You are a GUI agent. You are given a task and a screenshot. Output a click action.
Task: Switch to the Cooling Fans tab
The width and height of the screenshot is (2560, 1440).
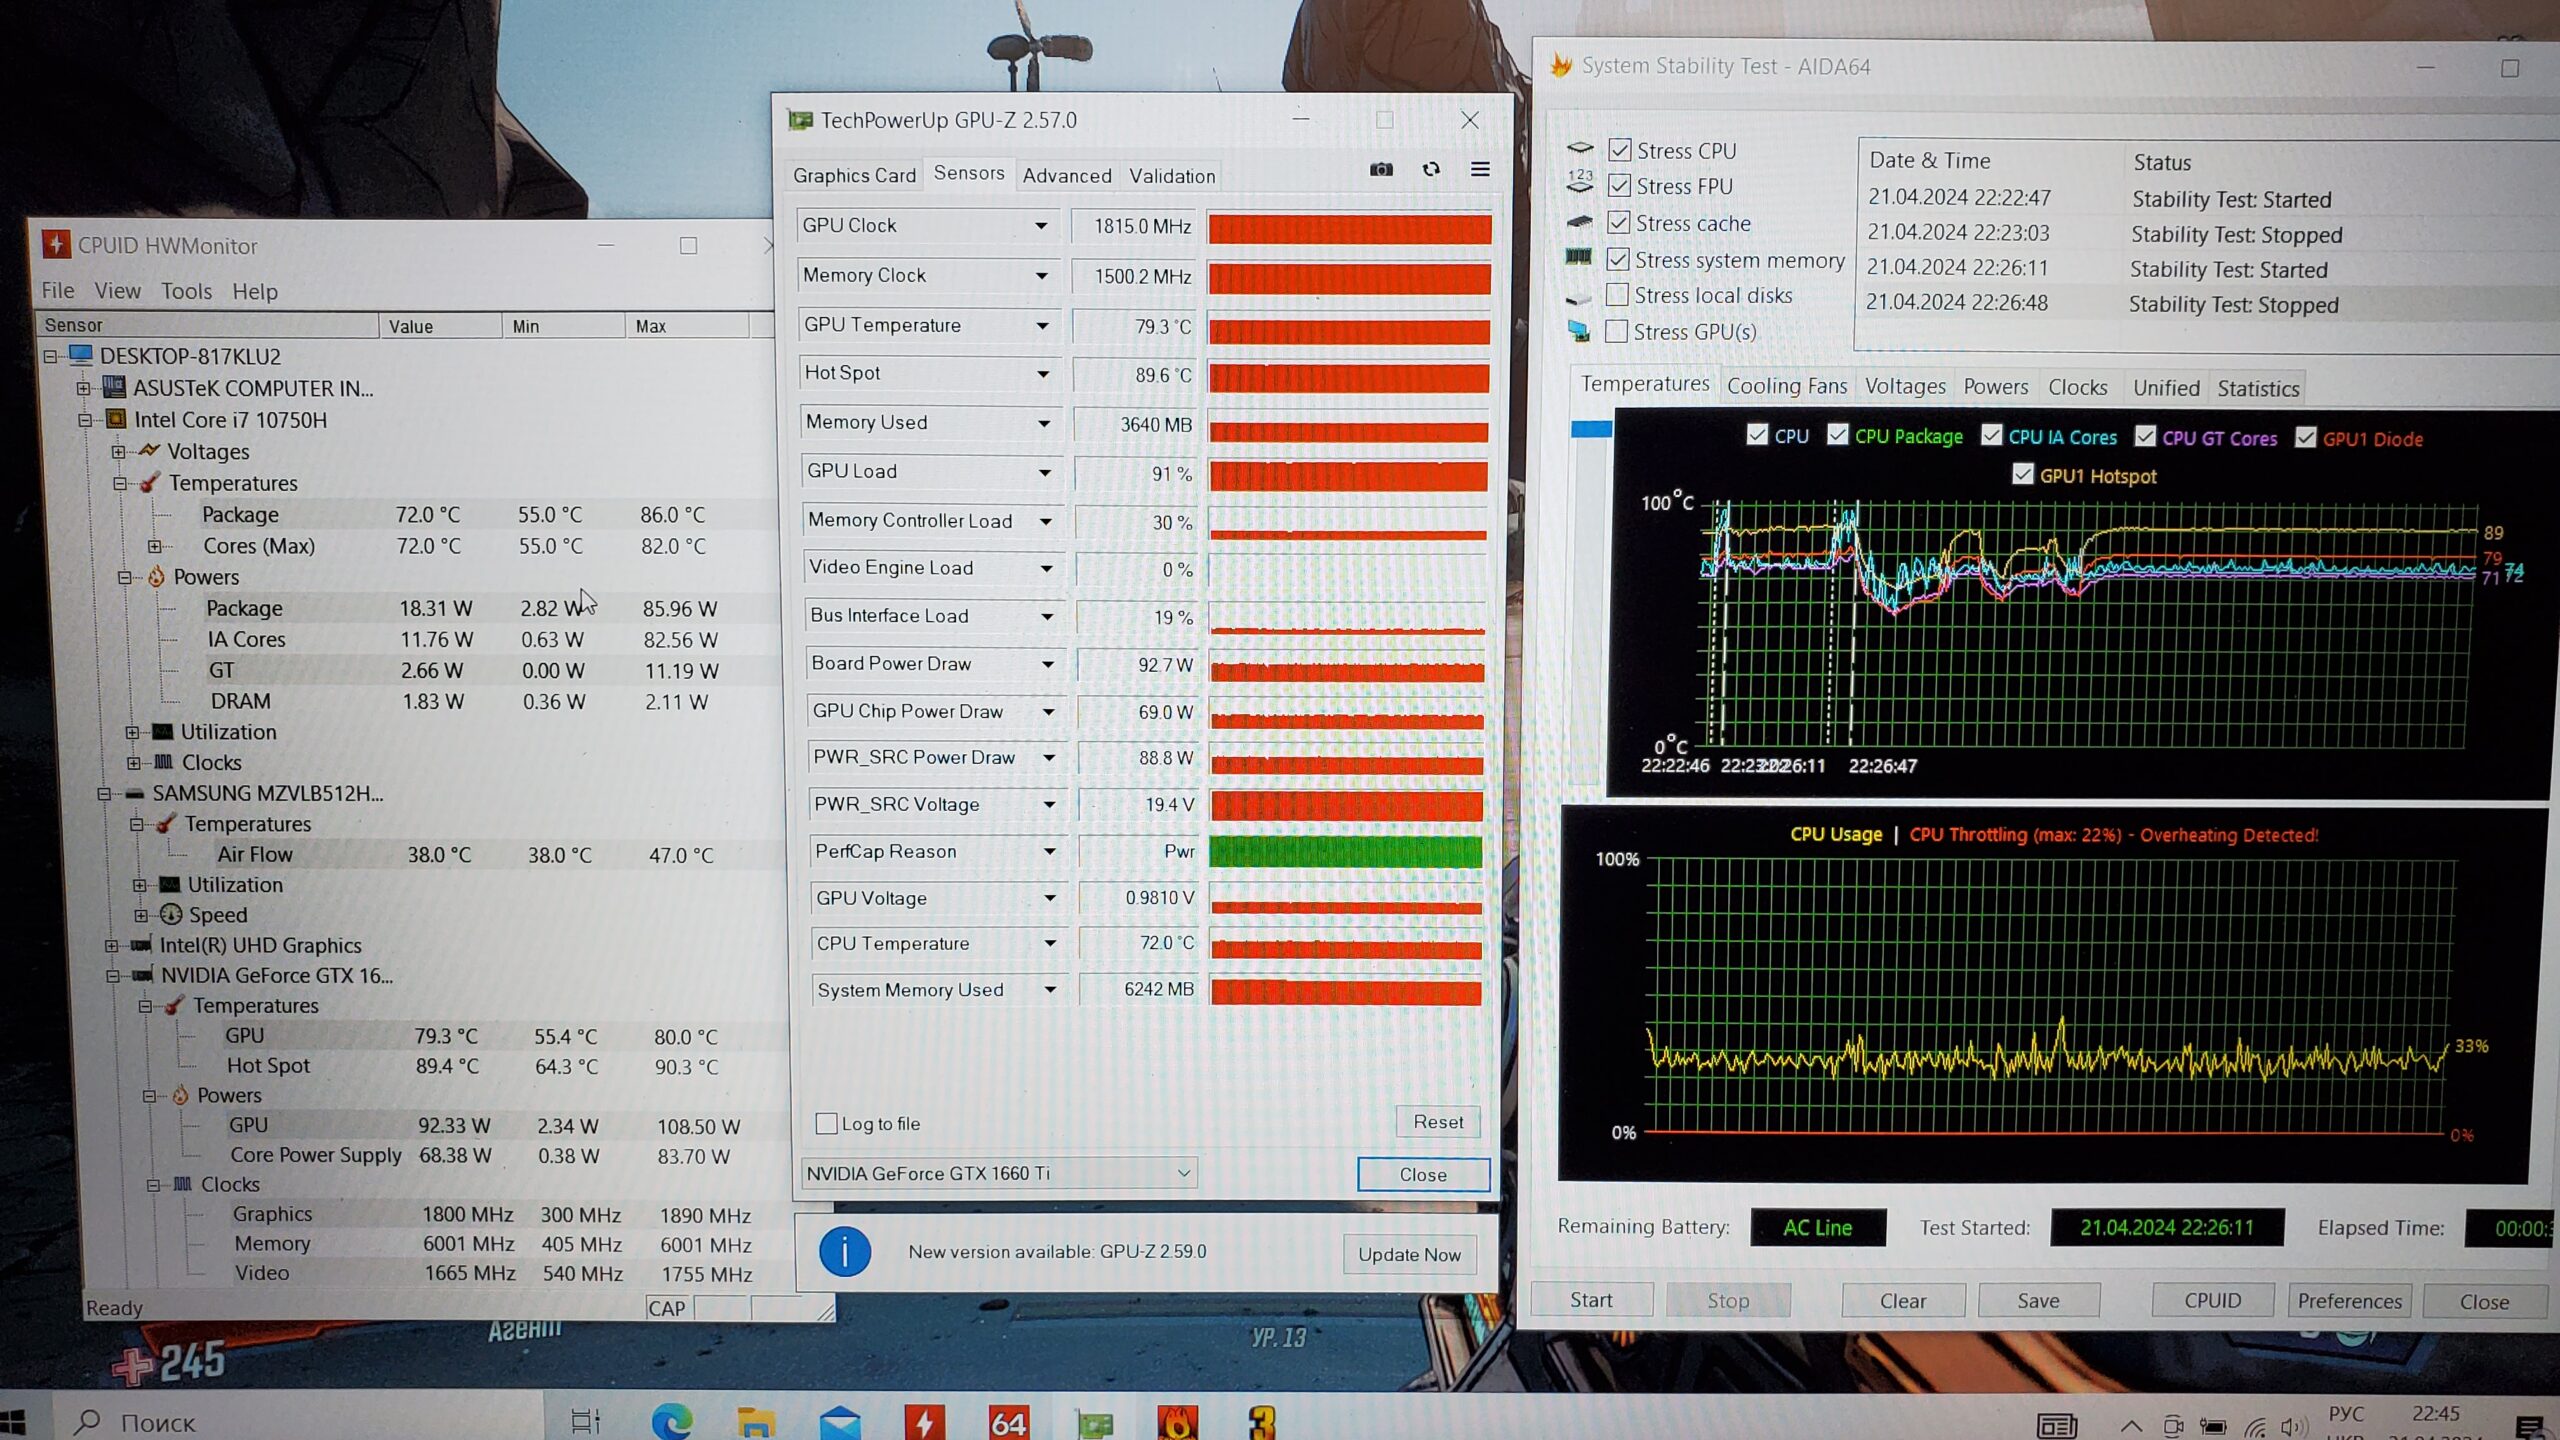(x=1786, y=386)
